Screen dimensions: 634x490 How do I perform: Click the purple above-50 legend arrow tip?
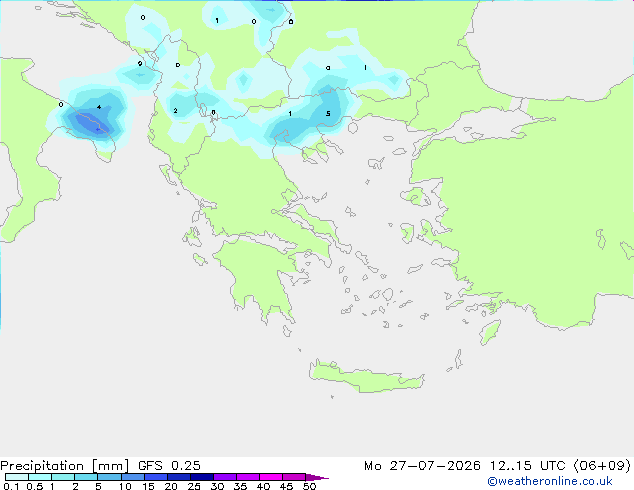[x=317, y=477]
